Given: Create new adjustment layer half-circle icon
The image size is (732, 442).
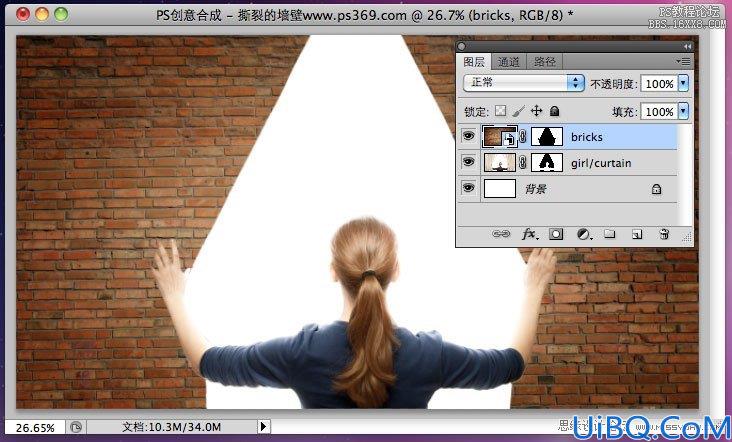Looking at the screenshot, I should (584, 234).
